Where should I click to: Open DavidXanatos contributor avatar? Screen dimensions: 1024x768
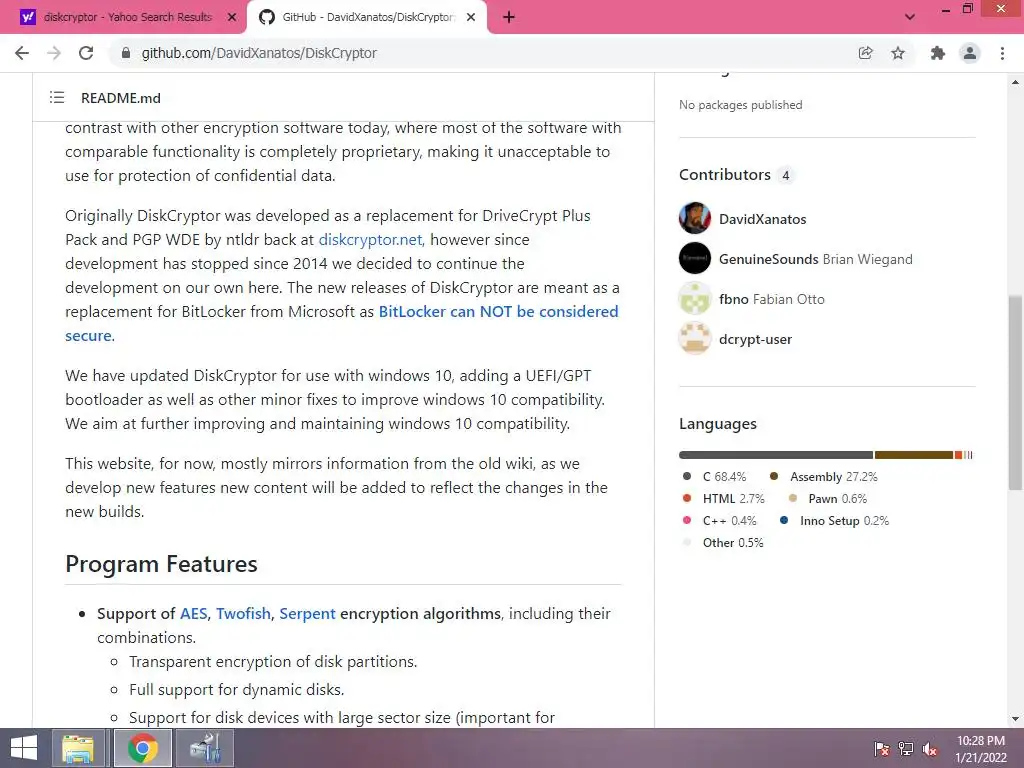point(695,218)
